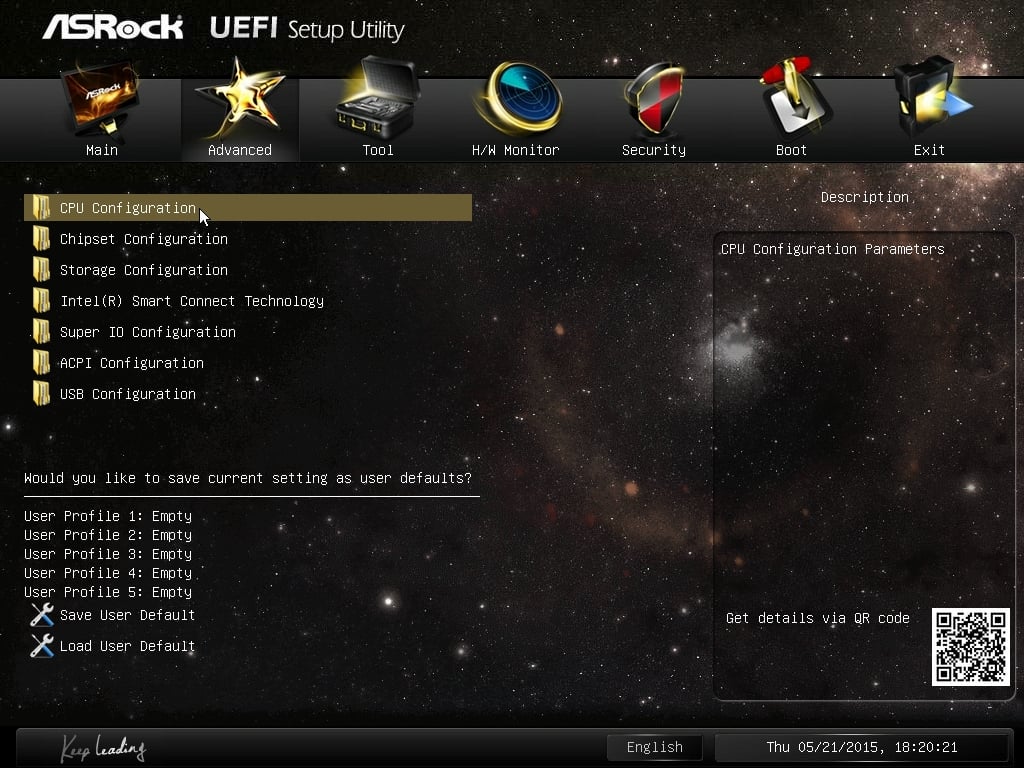Image resolution: width=1024 pixels, height=768 pixels.
Task: Switch to the Main tab label
Action: (x=102, y=150)
